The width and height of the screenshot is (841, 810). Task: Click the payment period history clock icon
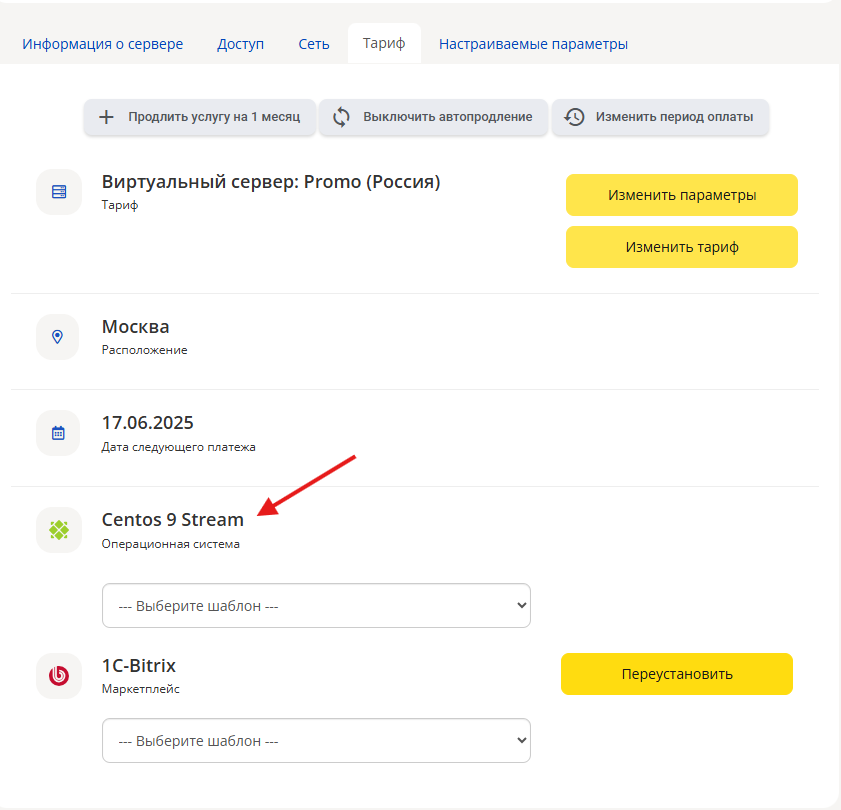[574, 117]
